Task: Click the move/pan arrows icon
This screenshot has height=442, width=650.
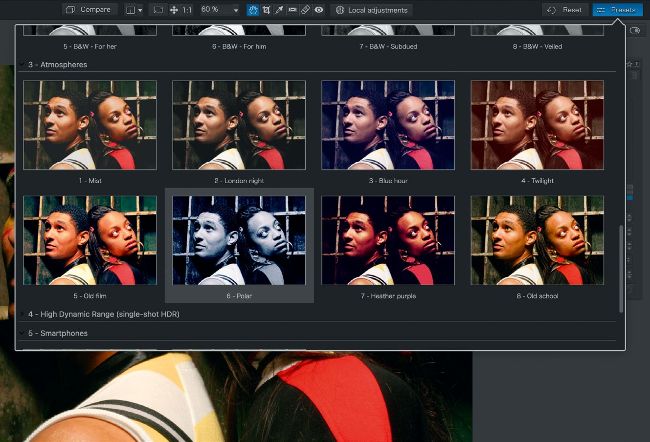Action: (x=174, y=9)
